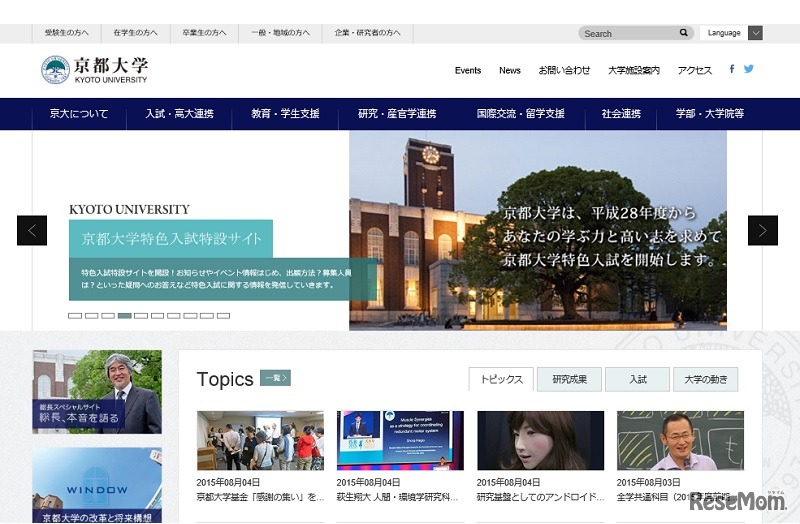This screenshot has height=524, width=800.
Task: Click 京都大学特色入試特設サイト banner title
Action: coord(171,239)
